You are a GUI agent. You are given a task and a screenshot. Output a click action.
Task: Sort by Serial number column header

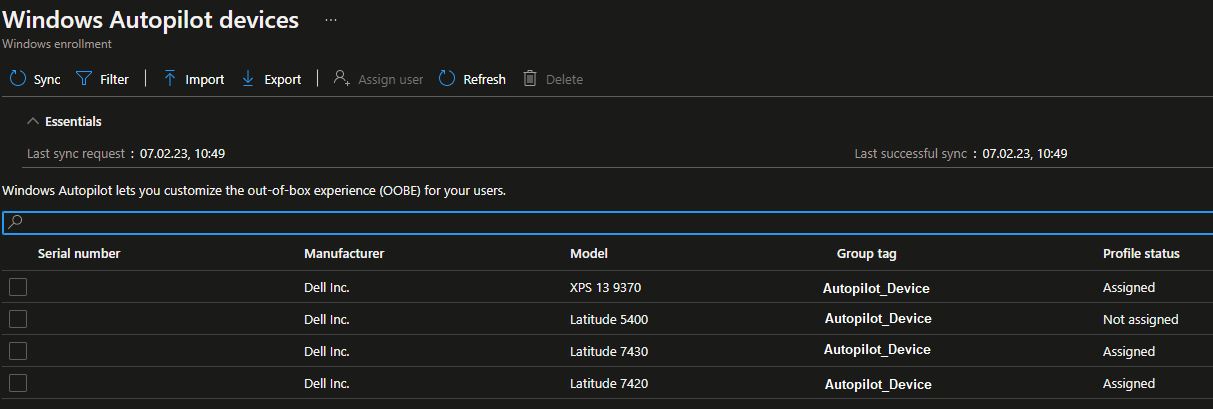coord(79,254)
